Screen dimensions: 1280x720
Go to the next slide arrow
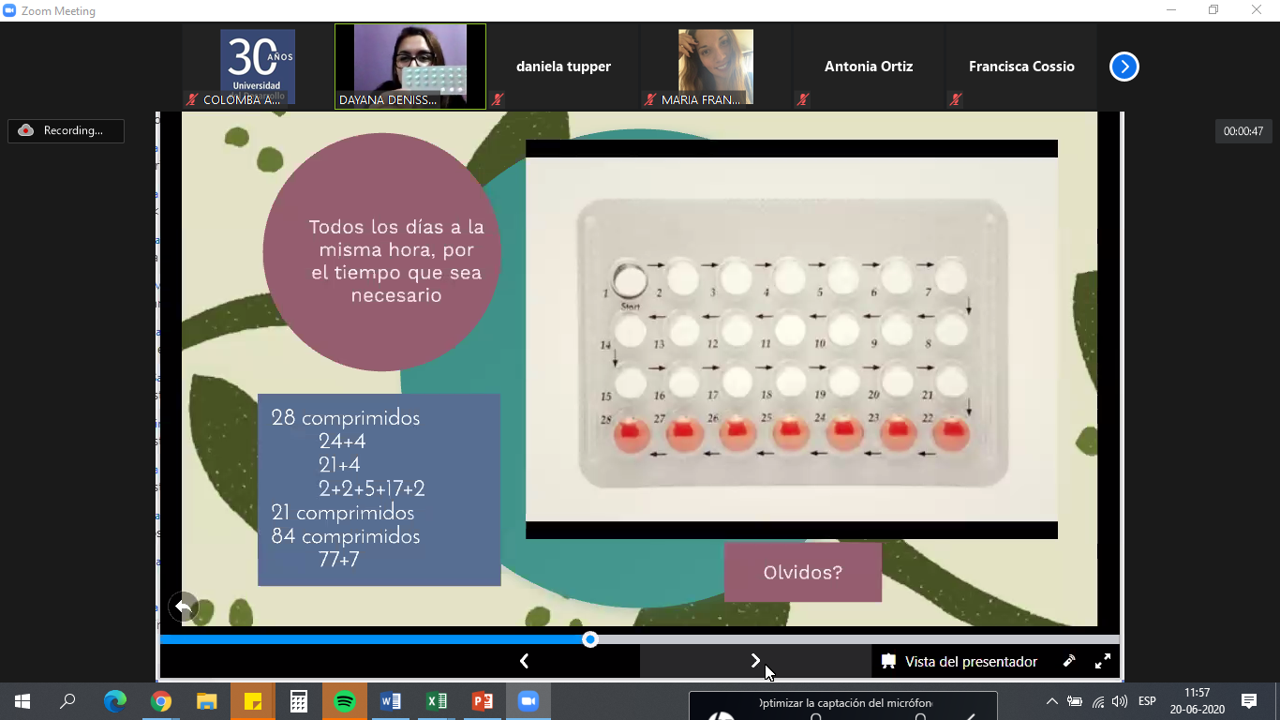(x=755, y=661)
